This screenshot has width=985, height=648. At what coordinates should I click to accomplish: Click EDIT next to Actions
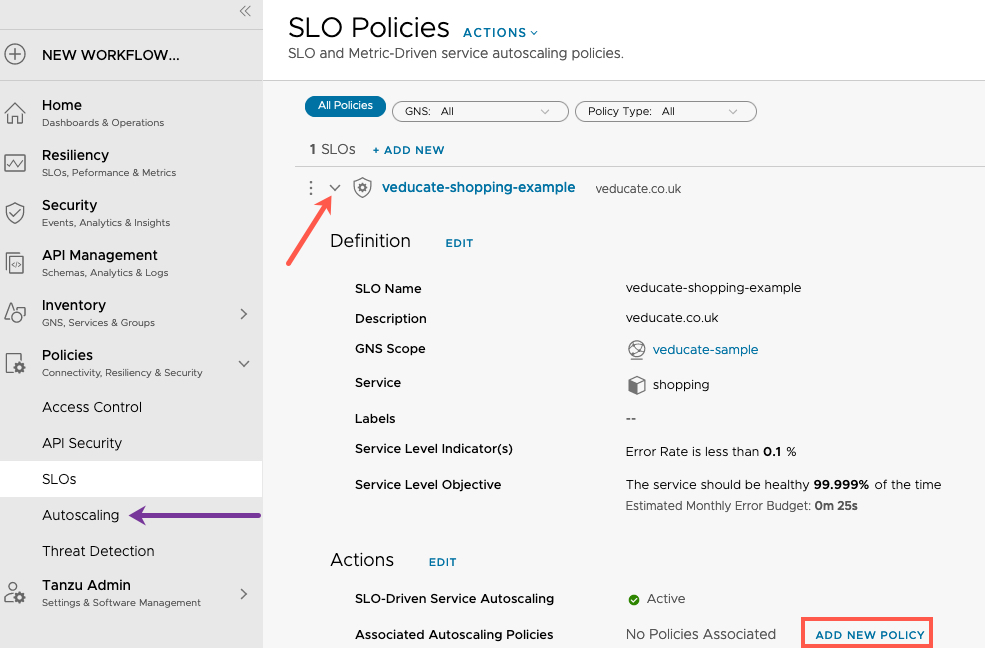[x=442, y=562]
